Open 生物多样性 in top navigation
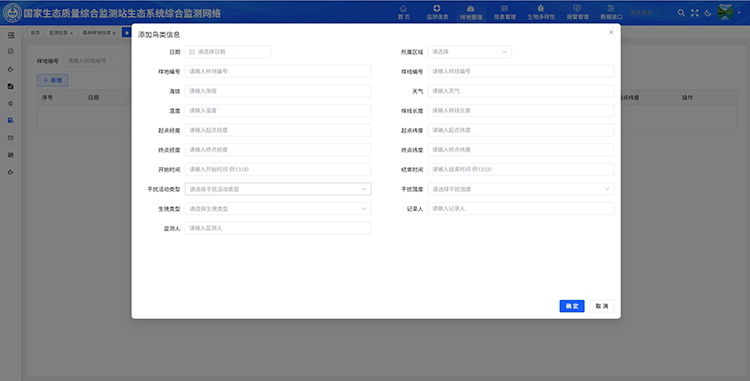 541,12
